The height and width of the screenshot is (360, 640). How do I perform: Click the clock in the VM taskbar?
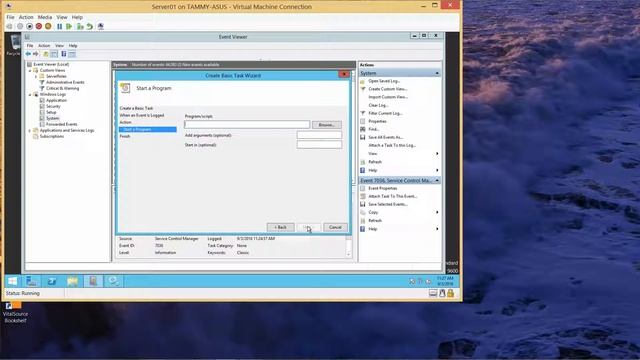444,281
